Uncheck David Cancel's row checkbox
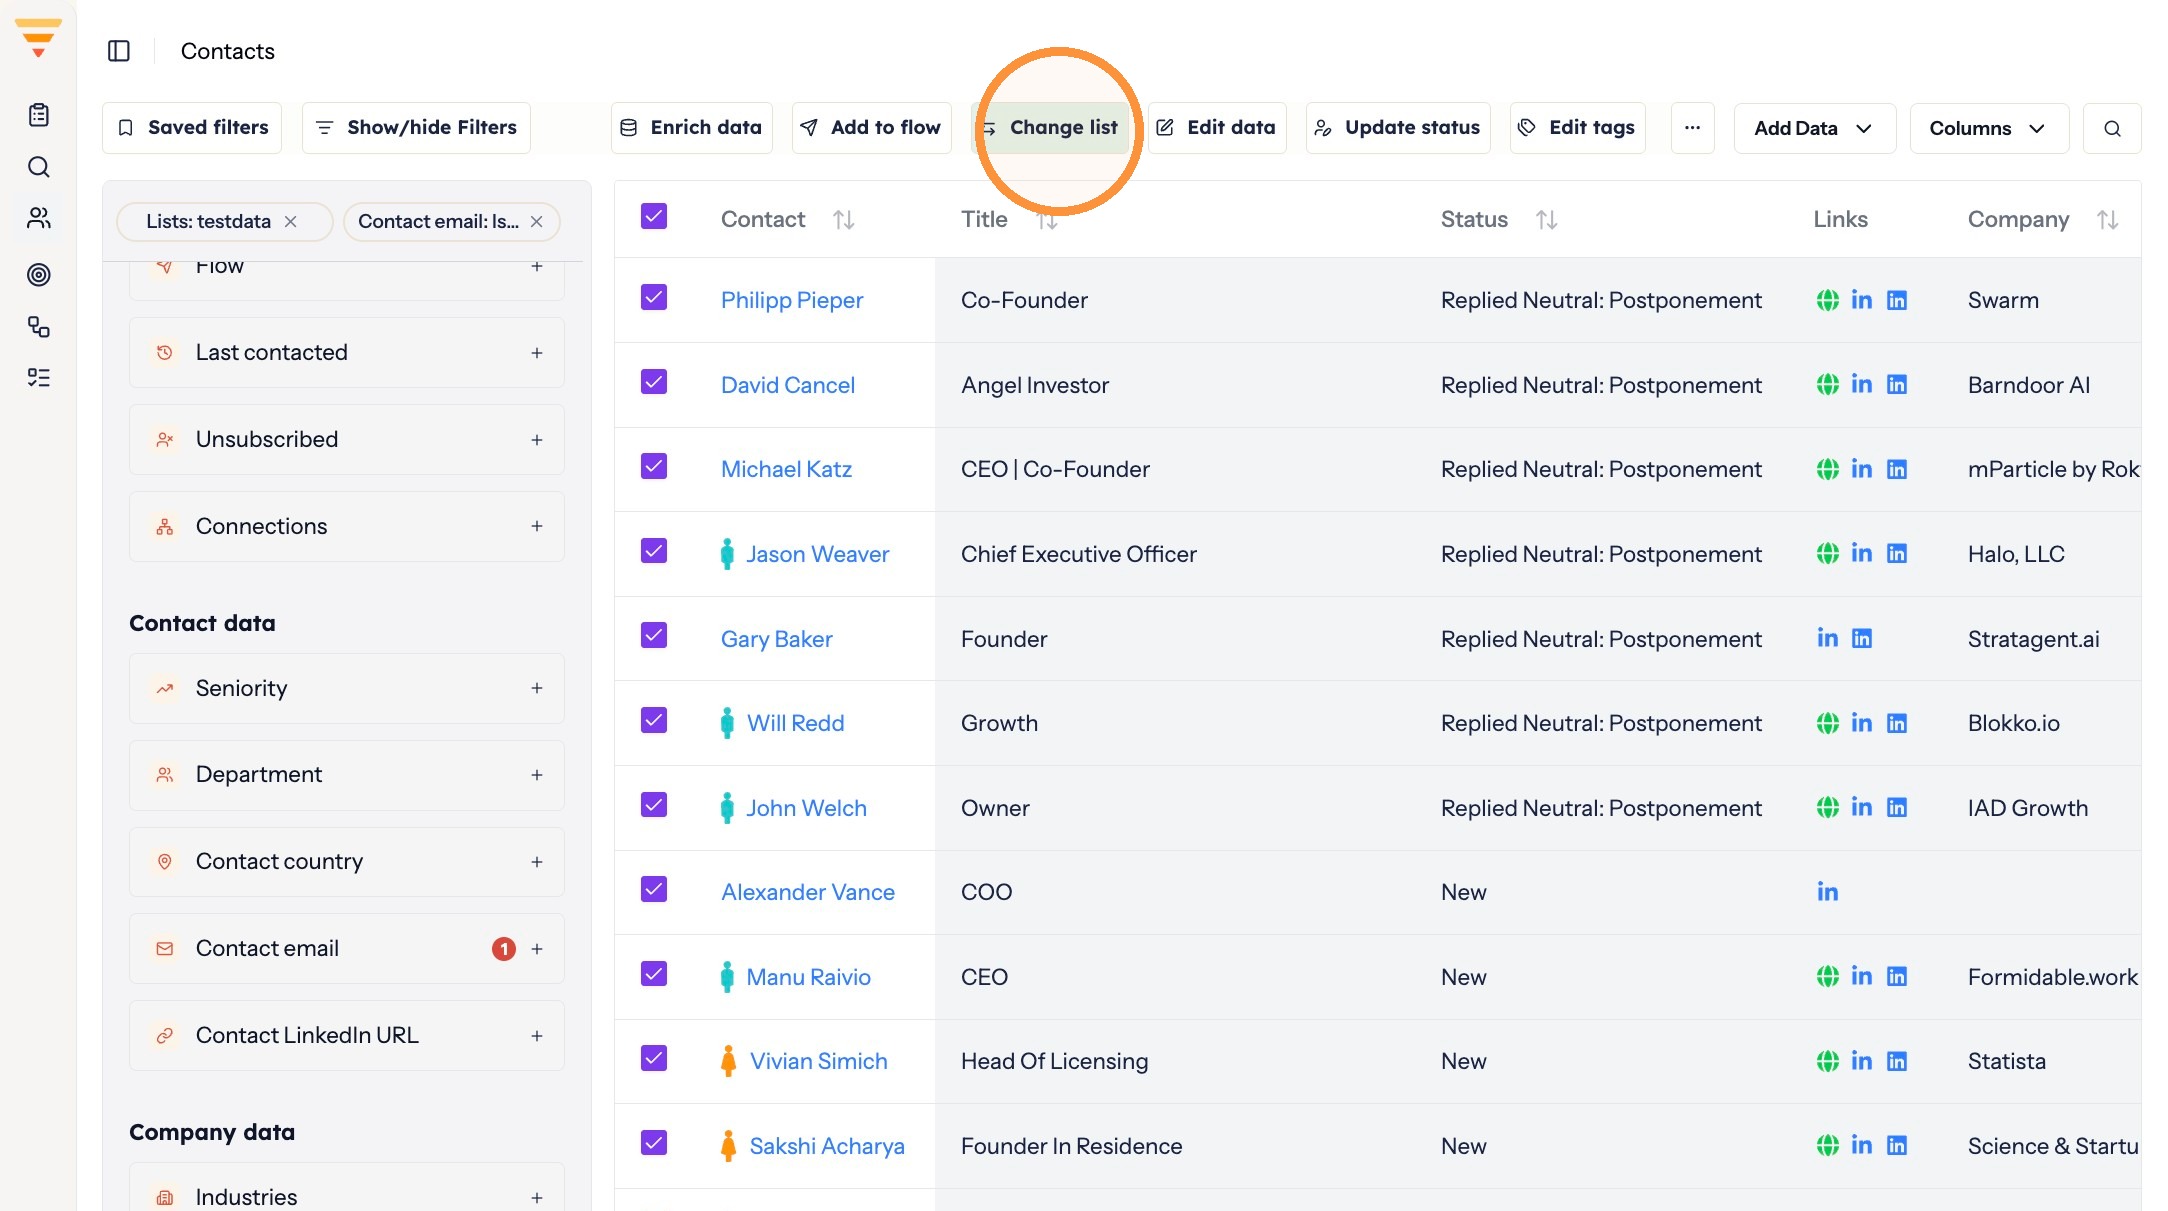The image size is (2168, 1211). (654, 382)
